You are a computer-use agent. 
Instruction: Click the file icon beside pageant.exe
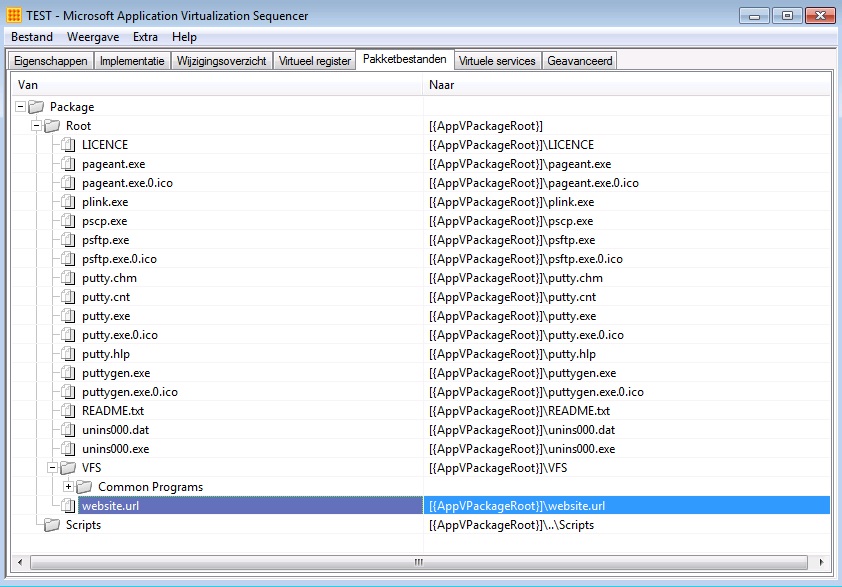(68, 164)
